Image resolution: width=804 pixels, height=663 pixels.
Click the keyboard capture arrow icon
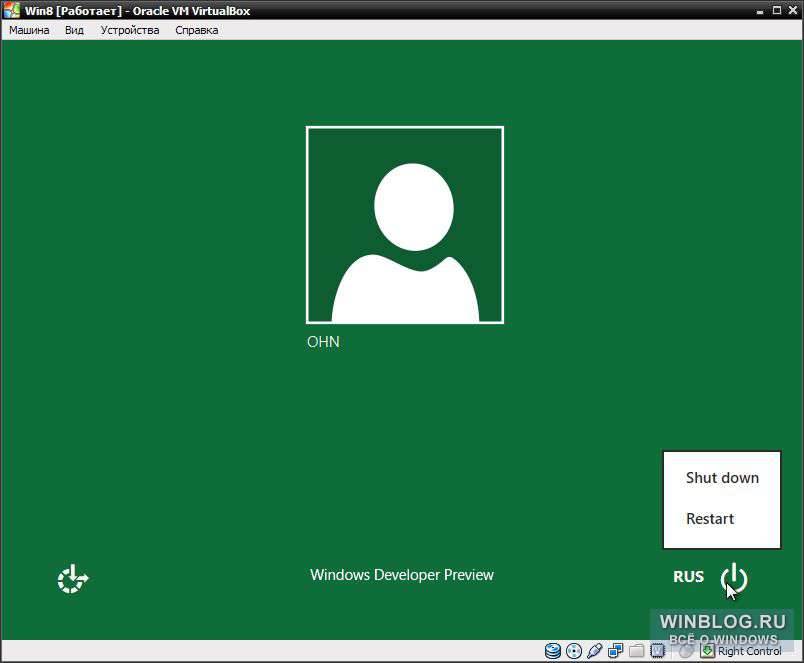click(x=707, y=651)
